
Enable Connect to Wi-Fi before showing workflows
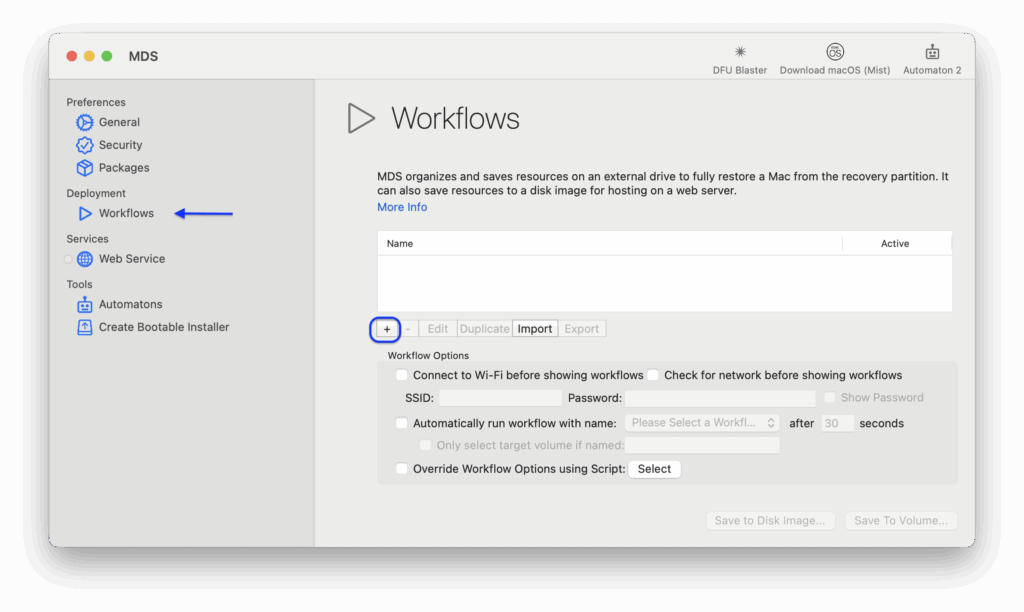click(402, 375)
